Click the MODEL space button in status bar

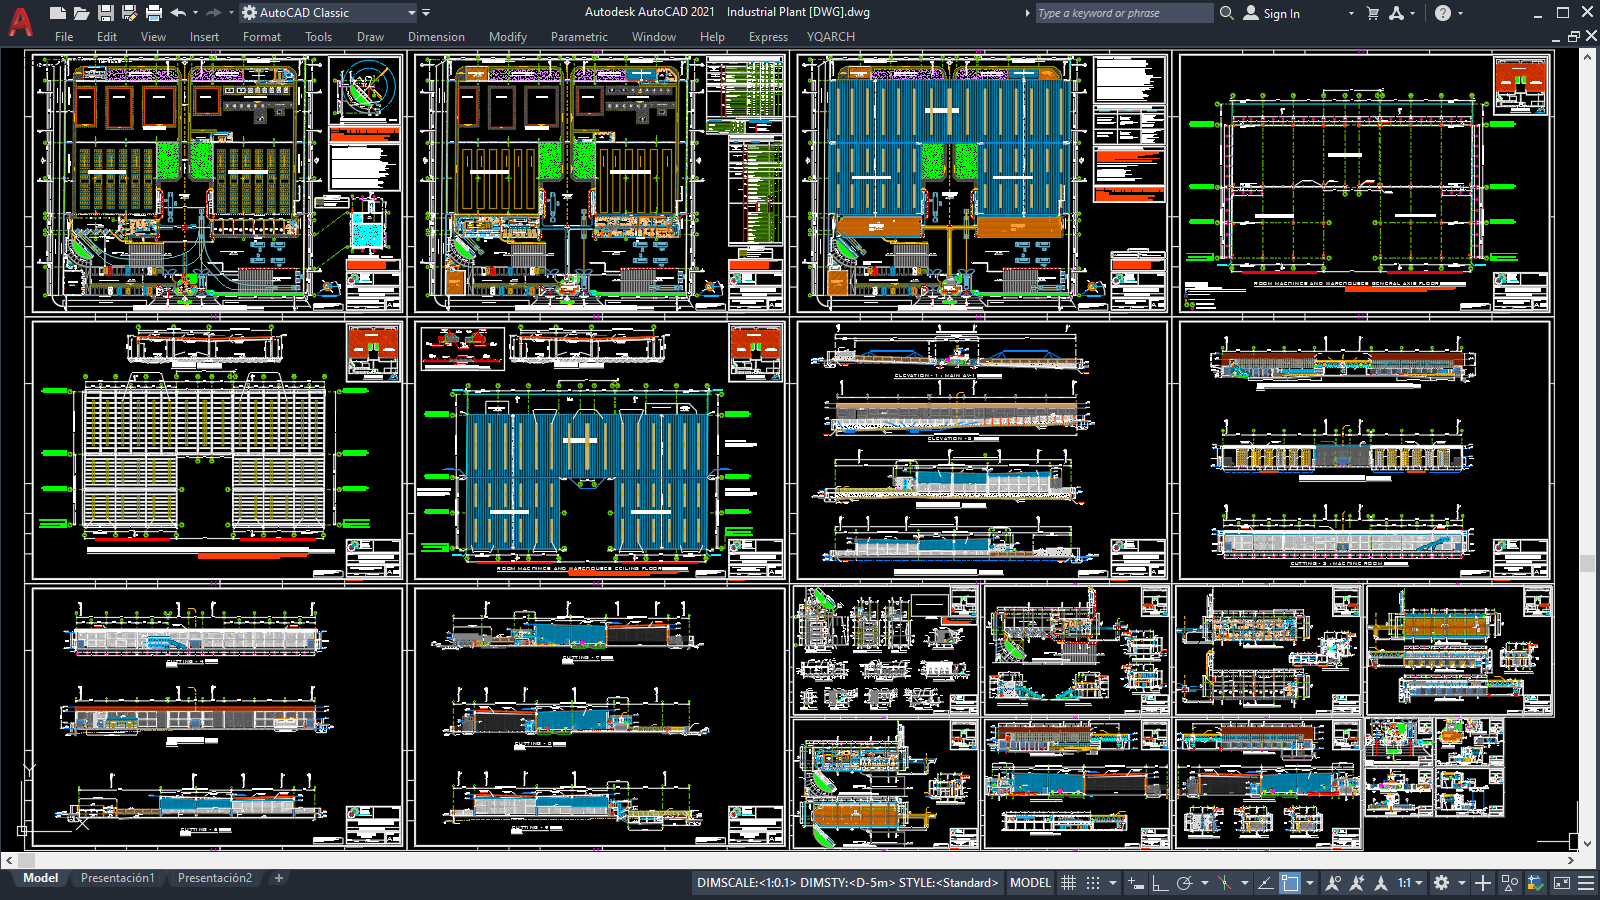pyautogui.click(x=1030, y=883)
